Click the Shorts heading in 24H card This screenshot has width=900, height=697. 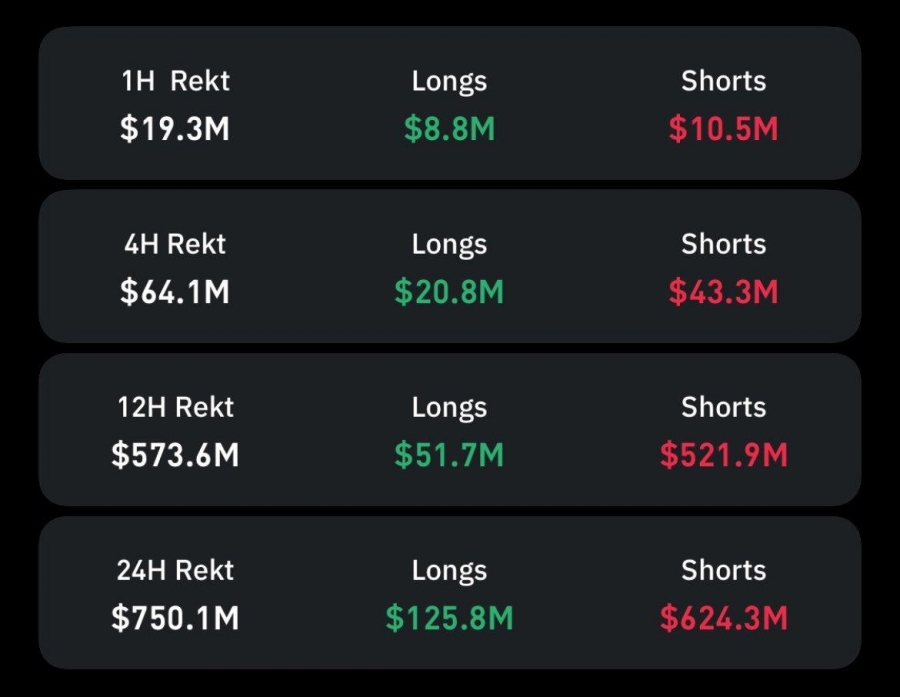[x=724, y=570]
